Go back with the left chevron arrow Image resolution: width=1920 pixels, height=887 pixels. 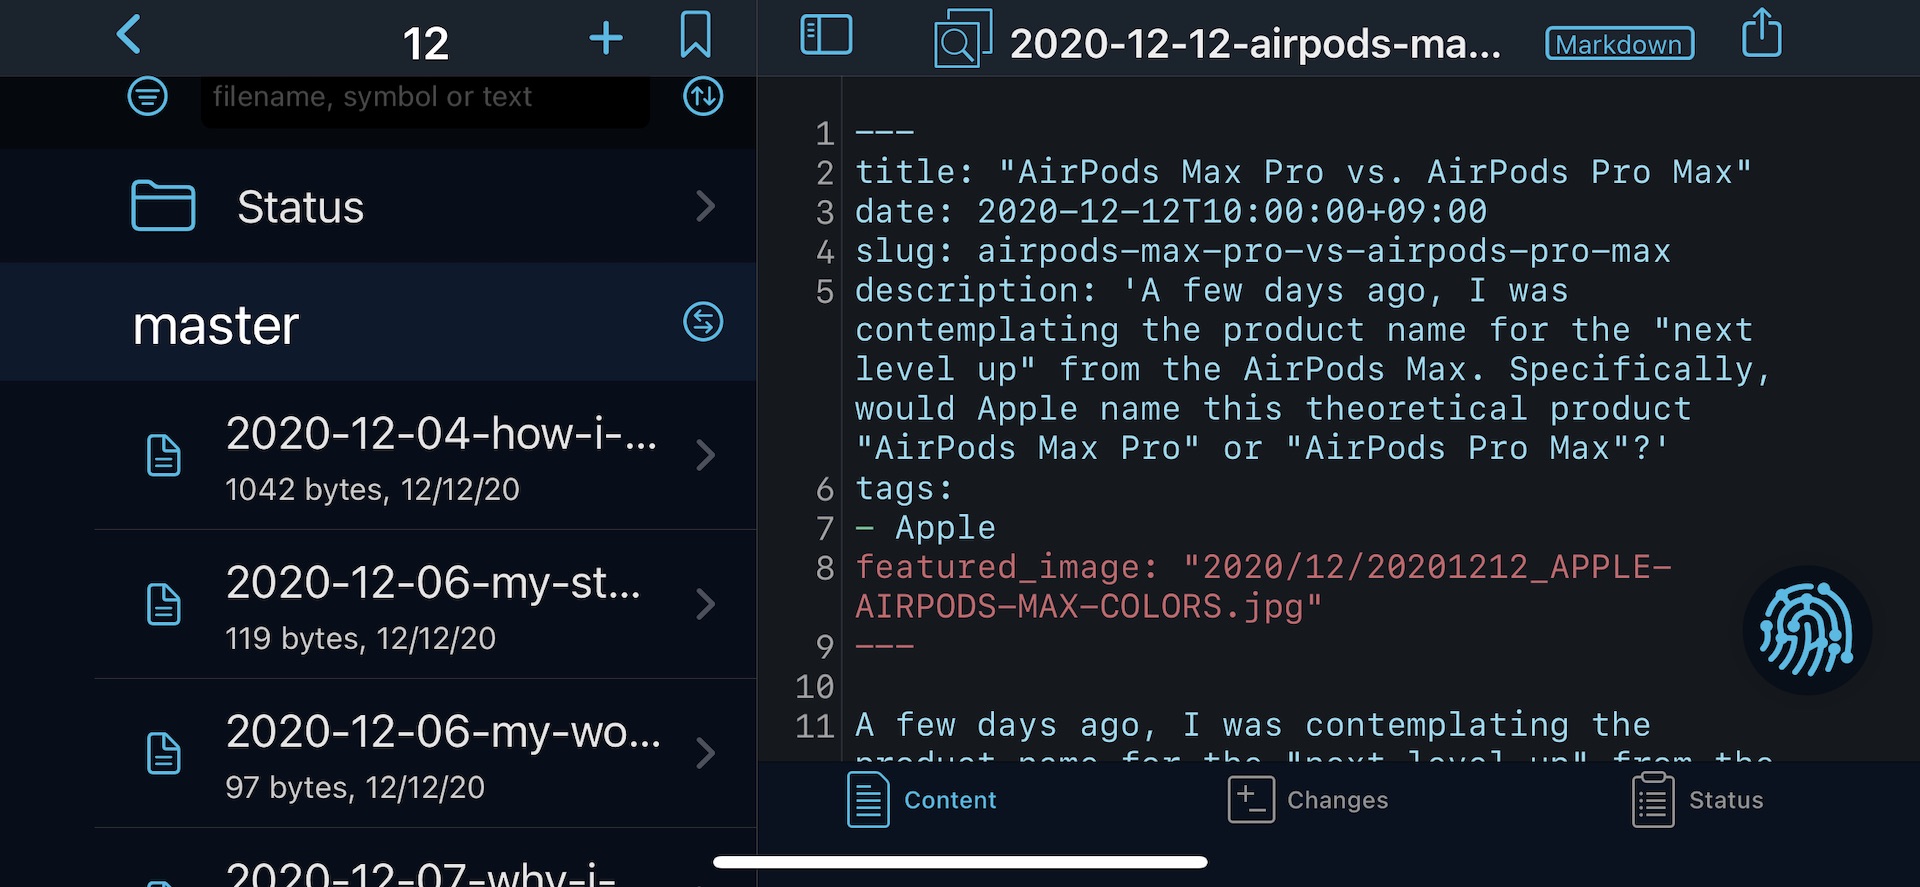(x=129, y=35)
